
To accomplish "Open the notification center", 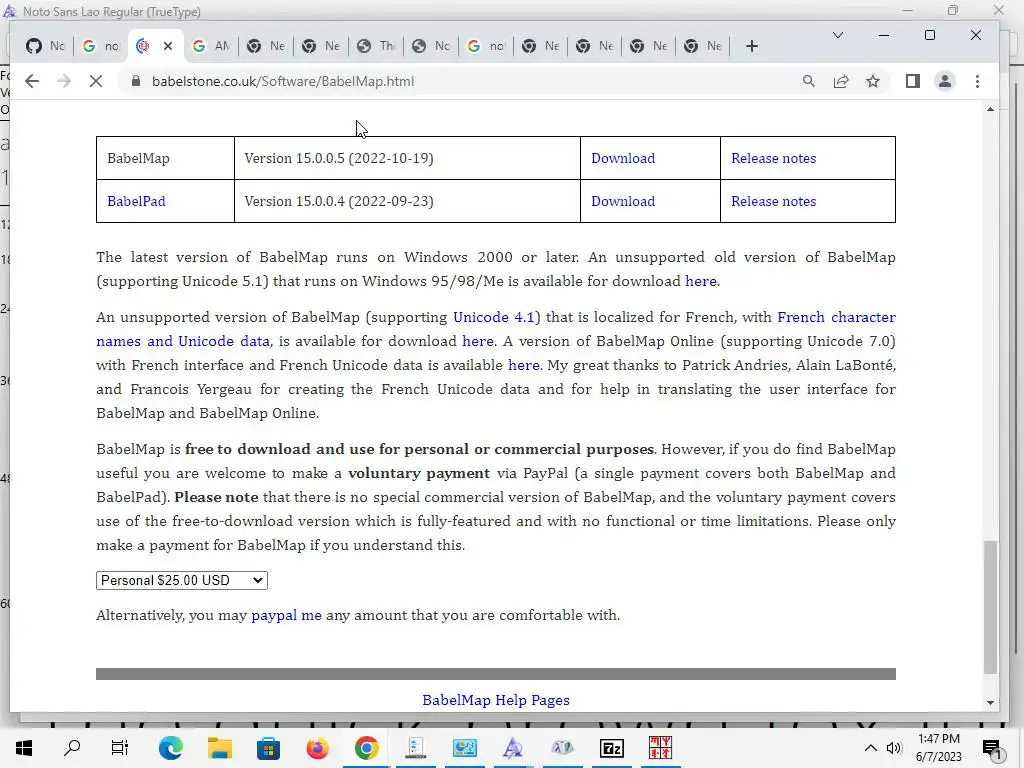I will [992, 748].
